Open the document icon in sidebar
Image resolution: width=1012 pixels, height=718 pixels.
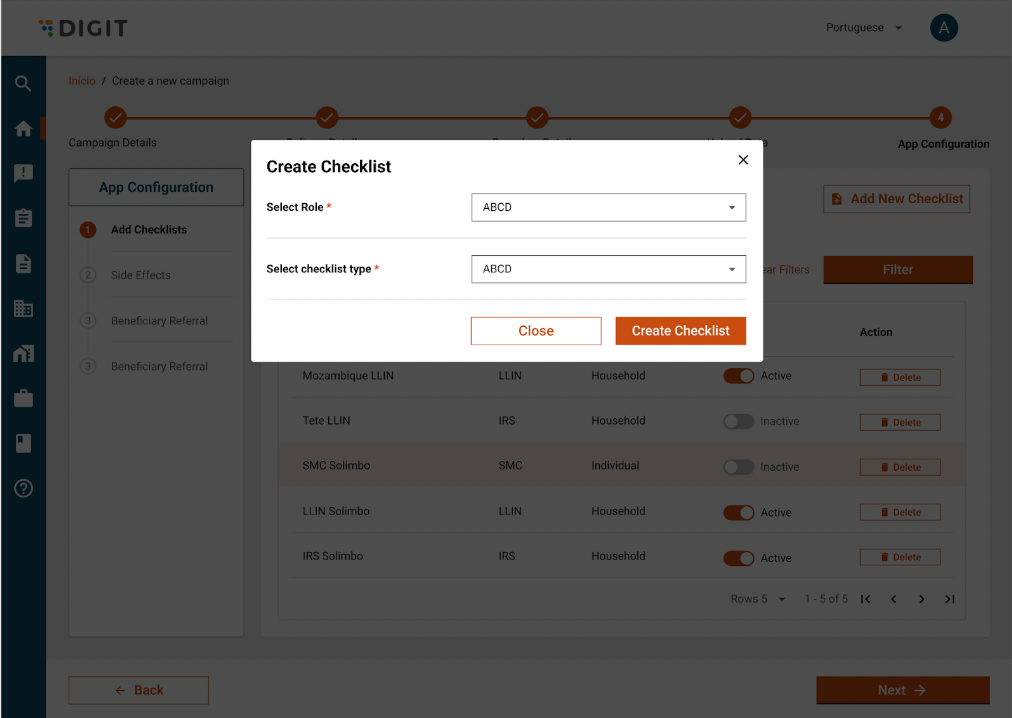23,263
